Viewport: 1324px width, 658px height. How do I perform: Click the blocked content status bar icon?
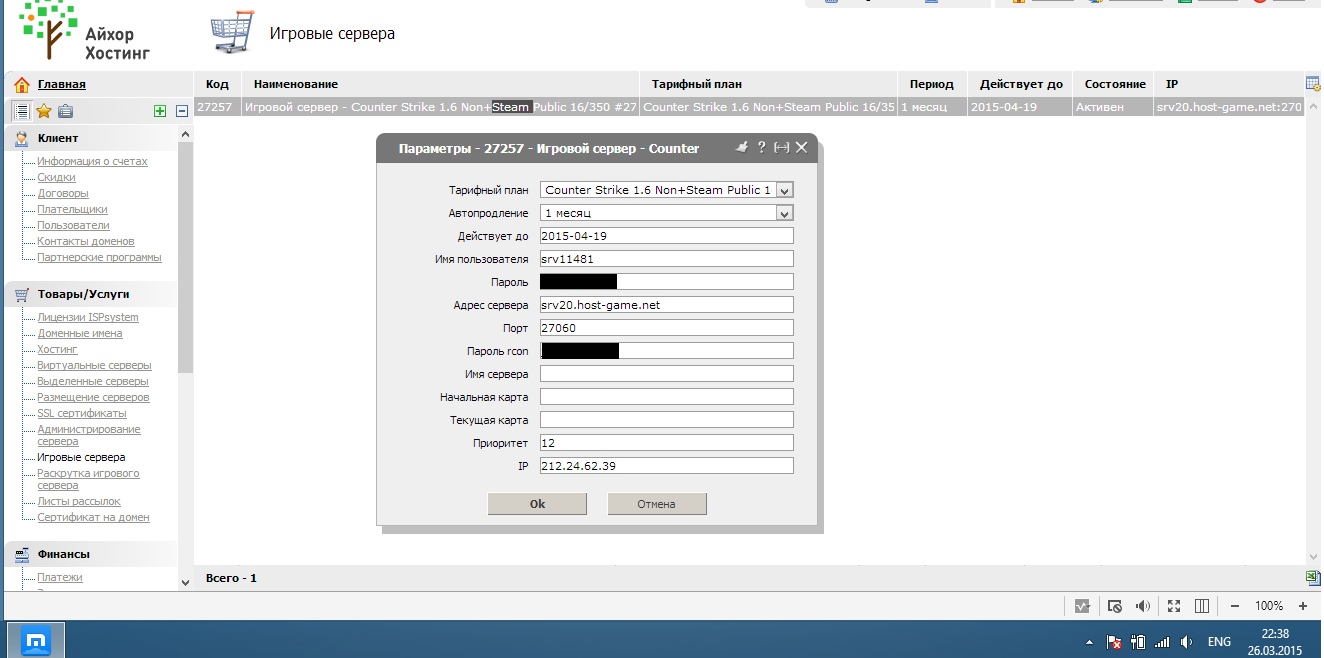pyautogui.click(x=1115, y=606)
